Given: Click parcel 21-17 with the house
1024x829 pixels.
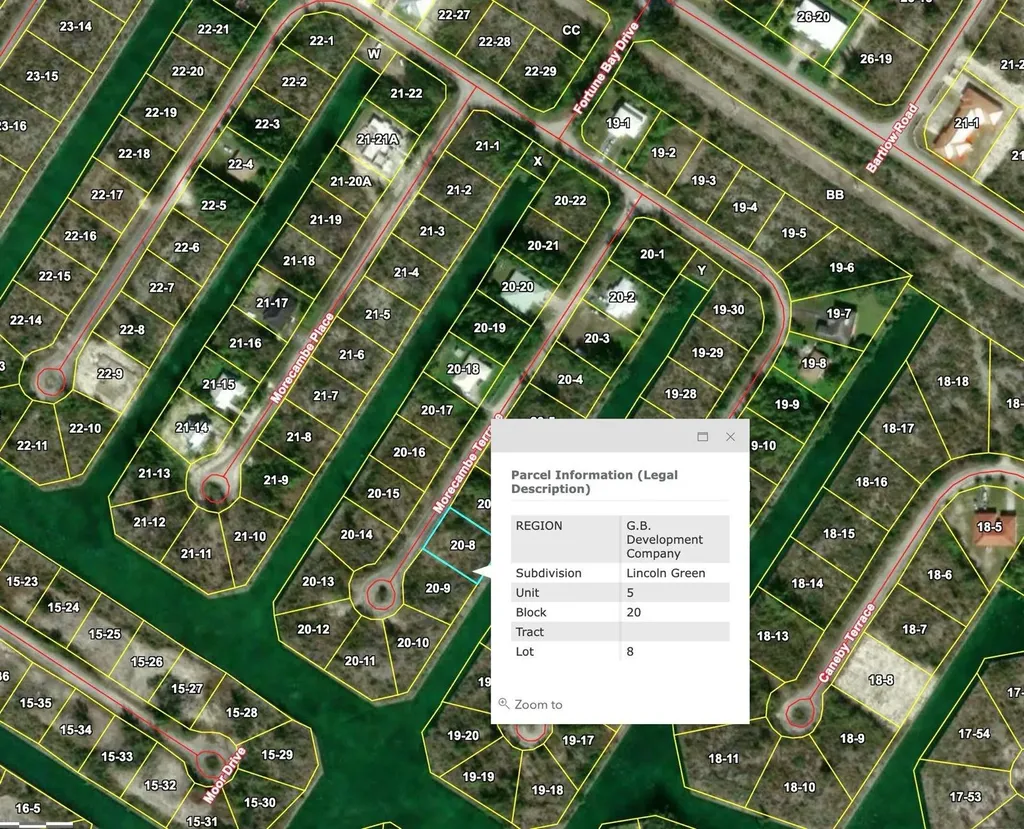Looking at the screenshot, I should point(272,303).
